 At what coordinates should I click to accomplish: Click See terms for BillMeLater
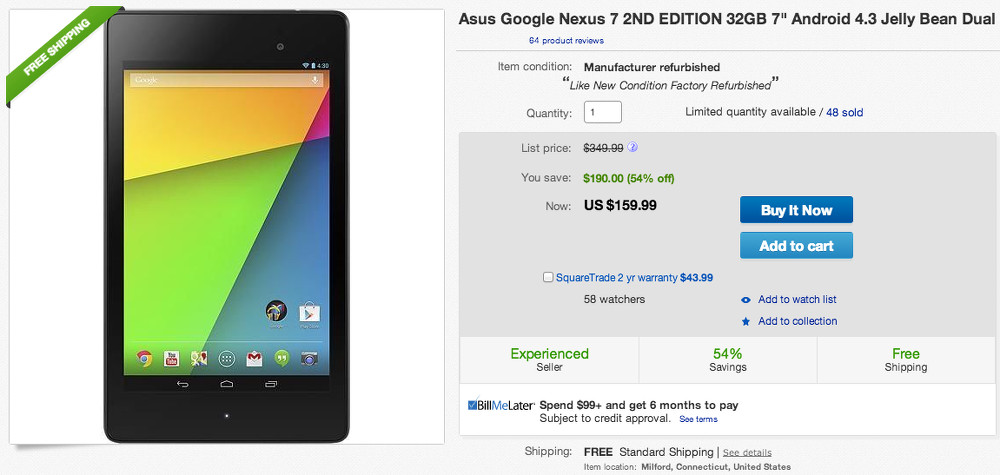pos(698,419)
